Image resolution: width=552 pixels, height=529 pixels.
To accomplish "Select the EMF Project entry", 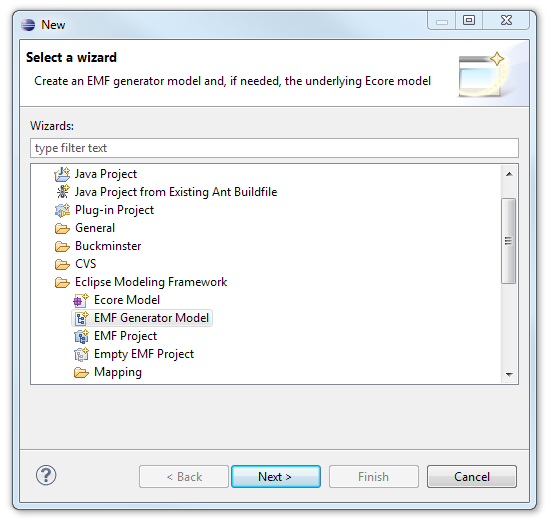I will pos(125,336).
